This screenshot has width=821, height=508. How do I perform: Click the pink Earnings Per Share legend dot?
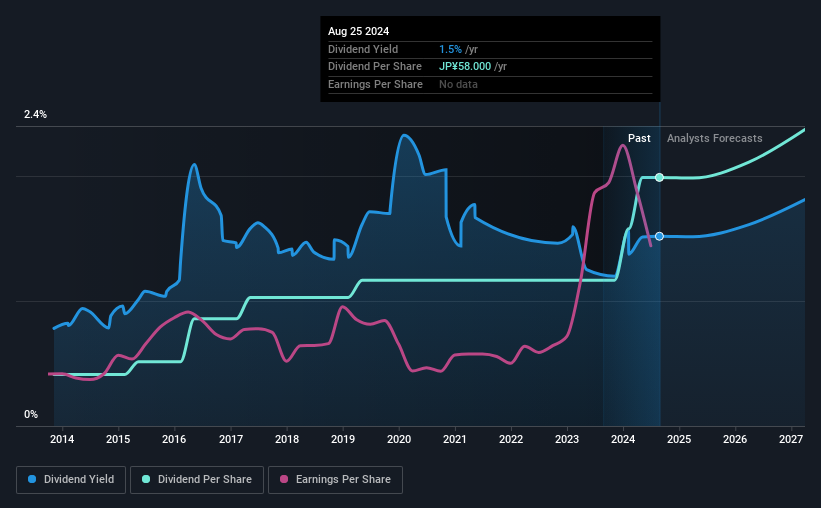click(284, 479)
